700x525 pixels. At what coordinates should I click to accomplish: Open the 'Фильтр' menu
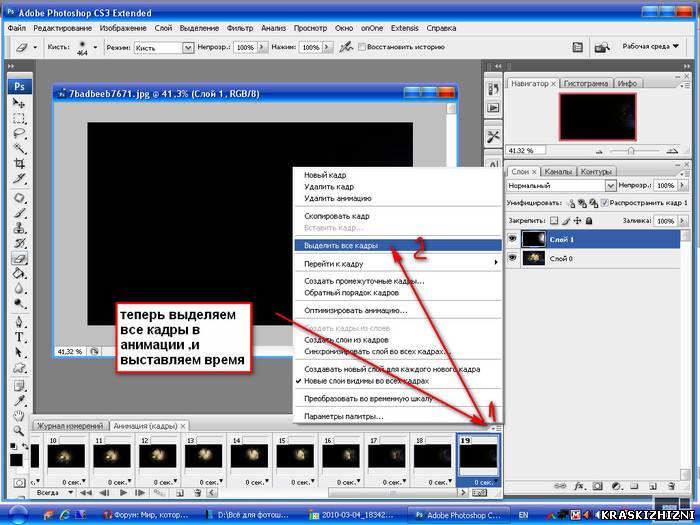coord(240,28)
